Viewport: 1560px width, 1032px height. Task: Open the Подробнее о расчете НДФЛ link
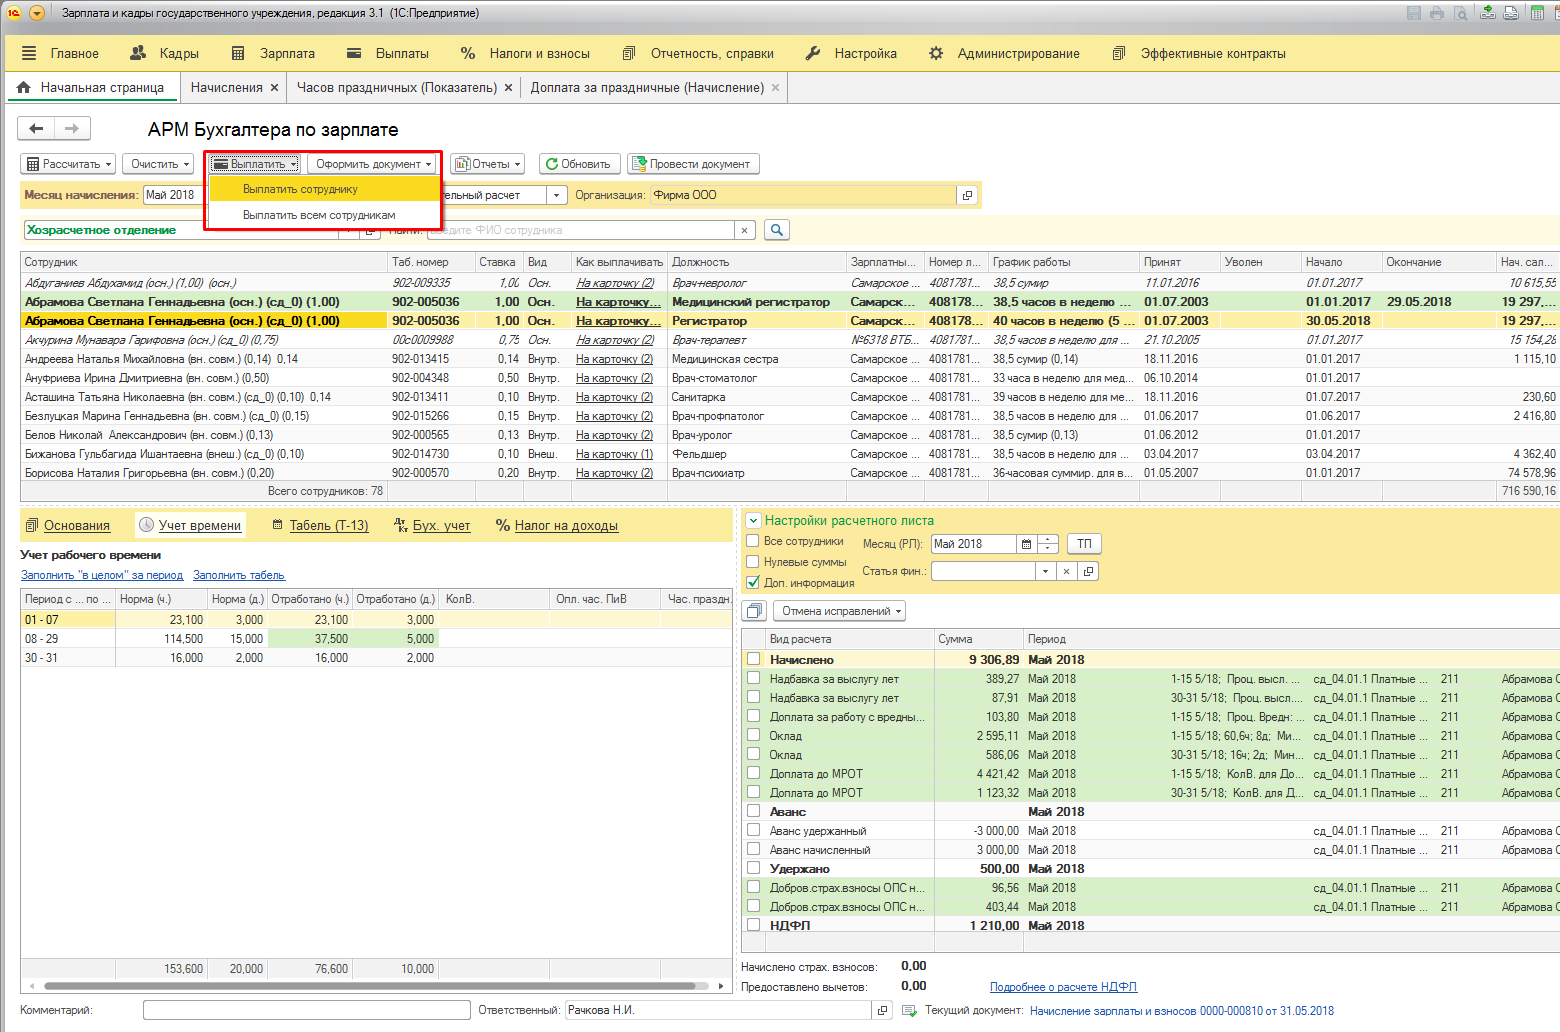(1063, 987)
